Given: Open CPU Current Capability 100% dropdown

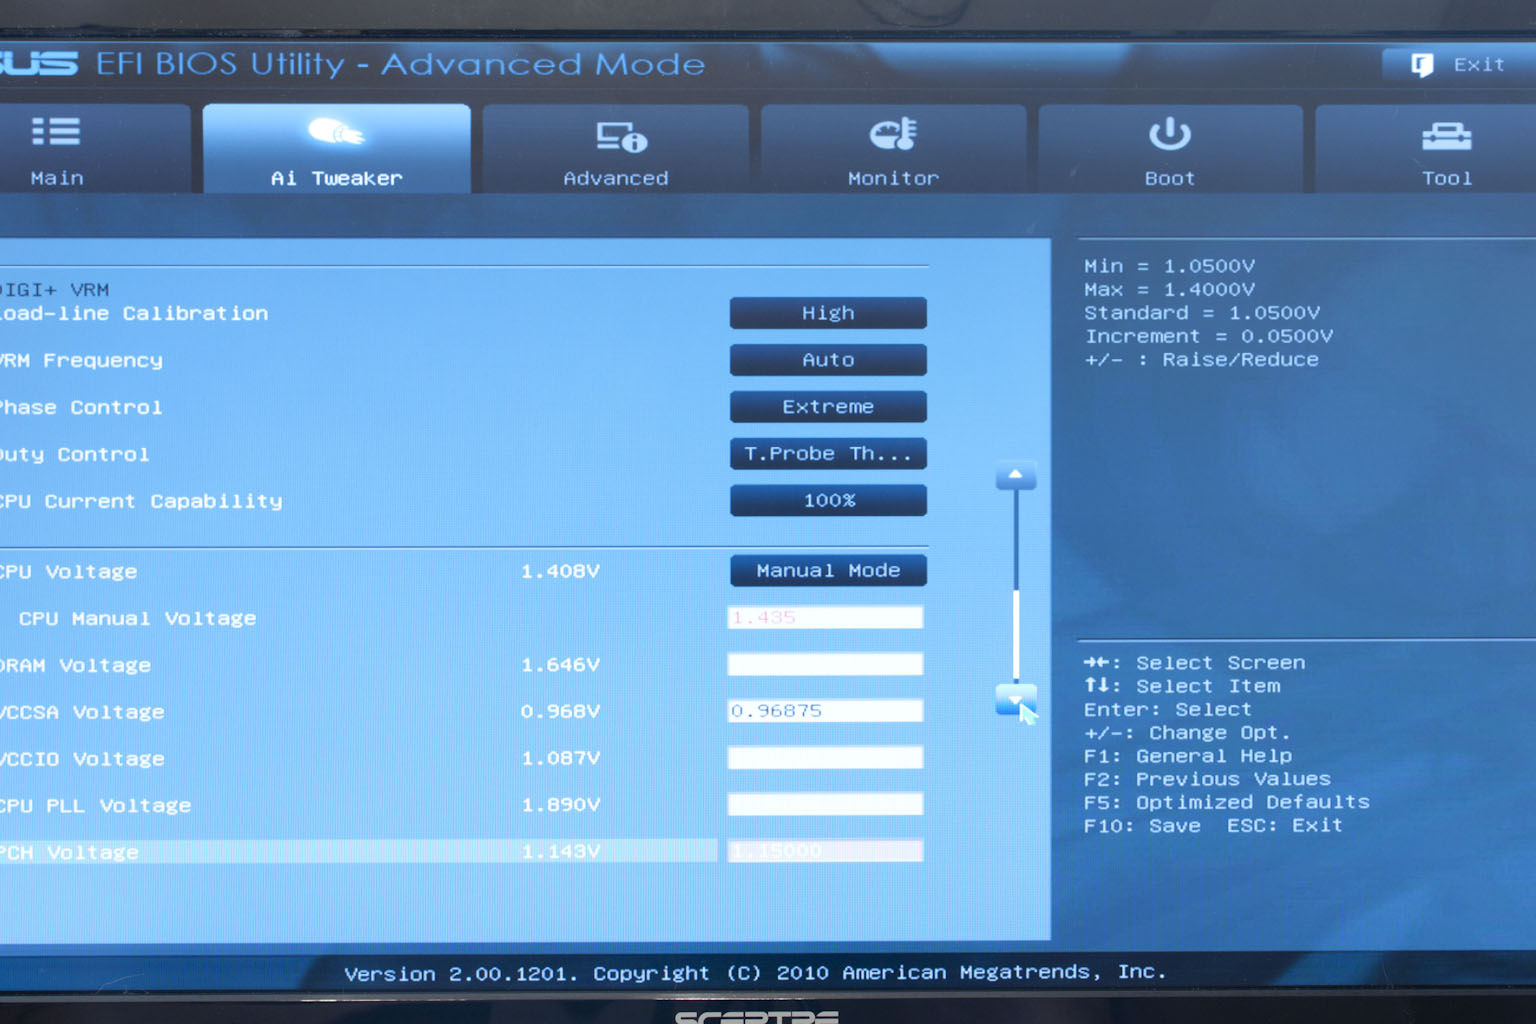Looking at the screenshot, I should pos(828,500).
